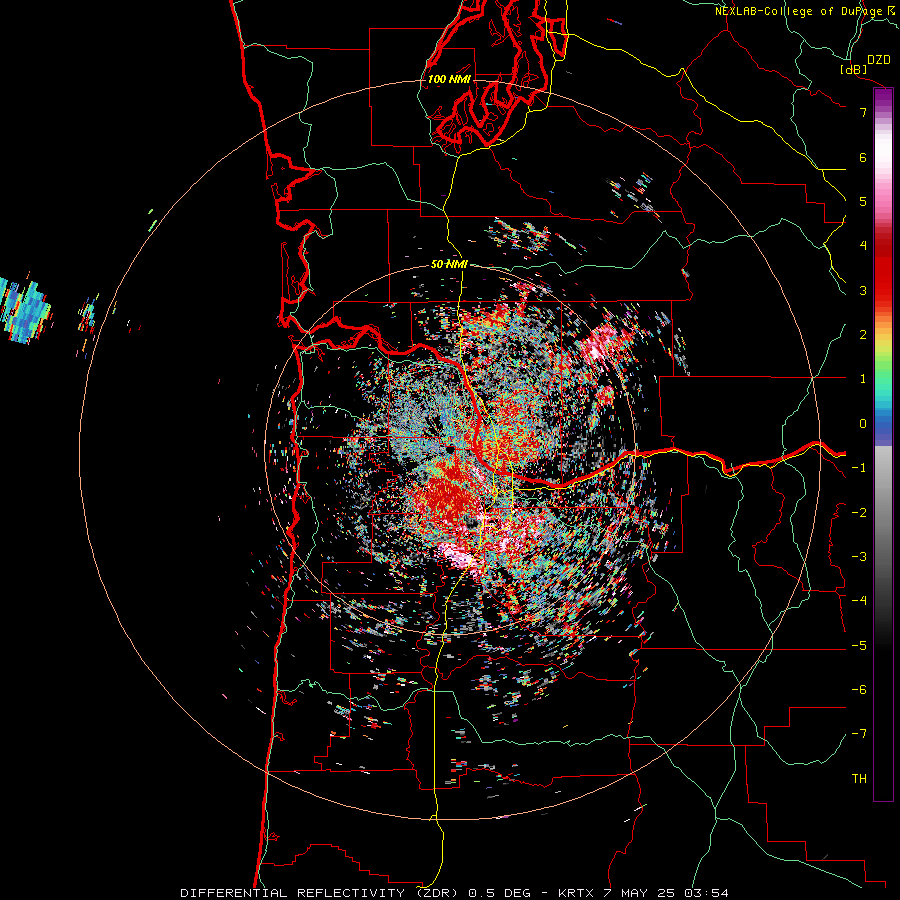The image size is (900, 900).
Task: Click the DZD product label
Action: pyautogui.click(x=879, y=59)
